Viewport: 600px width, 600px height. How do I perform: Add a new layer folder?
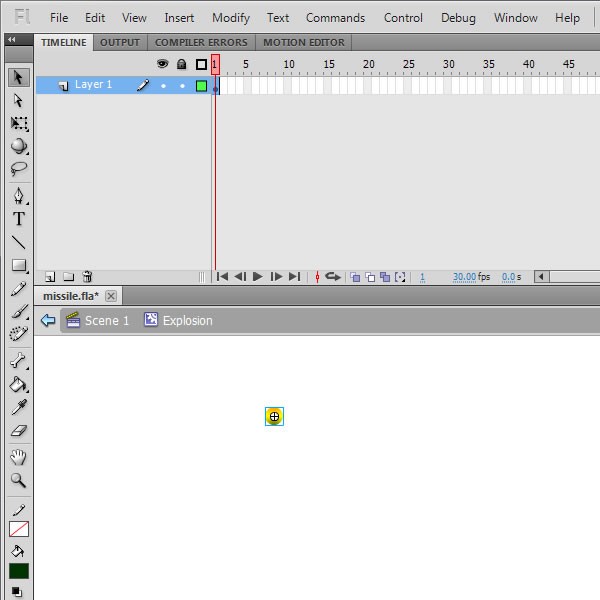[68, 277]
